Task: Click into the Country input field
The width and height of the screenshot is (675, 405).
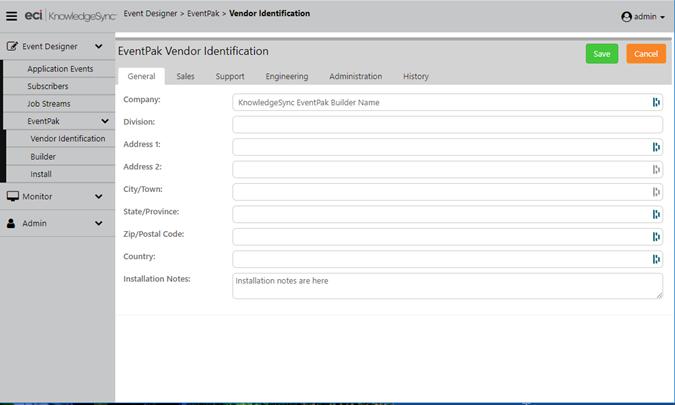Action: click(x=447, y=259)
